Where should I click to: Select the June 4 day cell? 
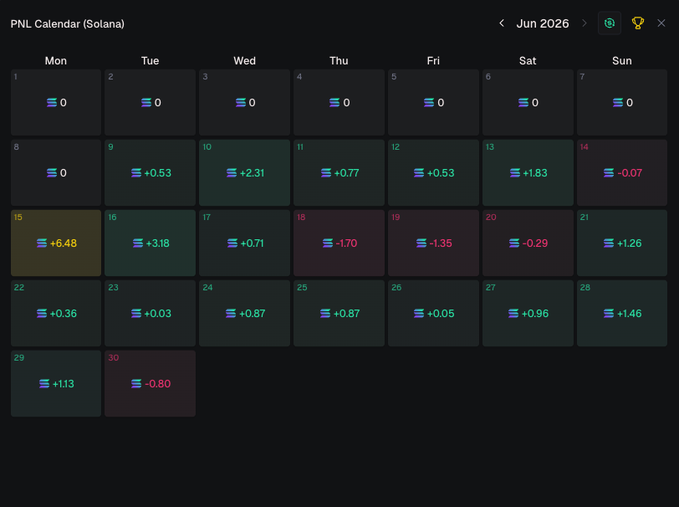tap(339, 103)
